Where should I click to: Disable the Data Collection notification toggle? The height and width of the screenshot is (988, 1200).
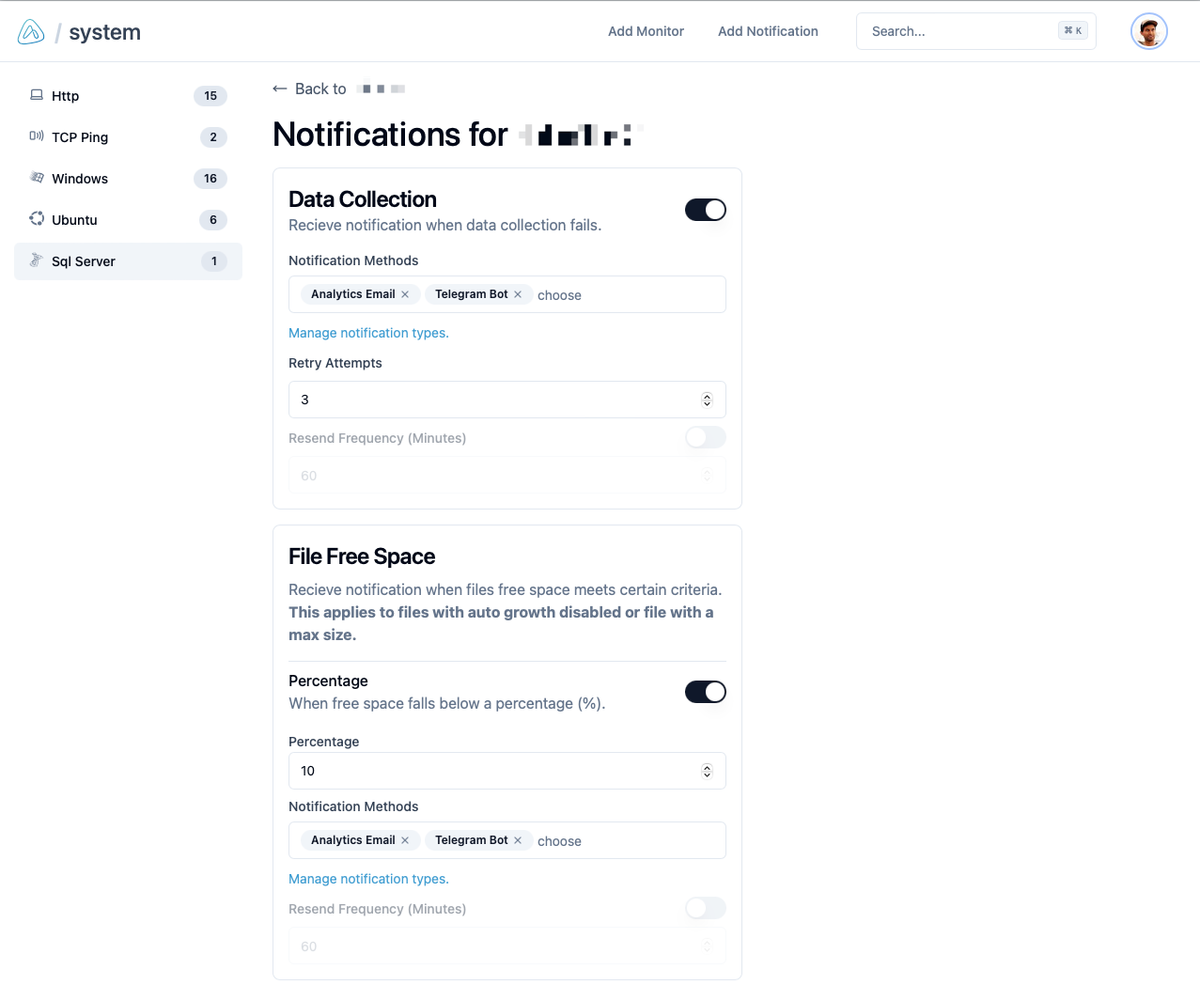click(x=705, y=210)
